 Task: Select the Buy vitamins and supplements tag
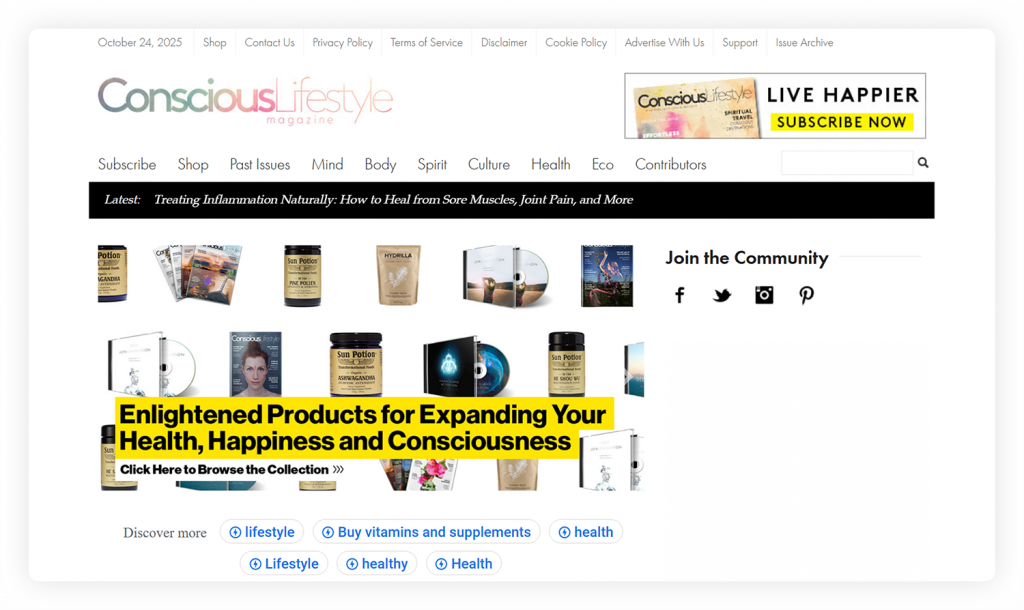pos(426,532)
